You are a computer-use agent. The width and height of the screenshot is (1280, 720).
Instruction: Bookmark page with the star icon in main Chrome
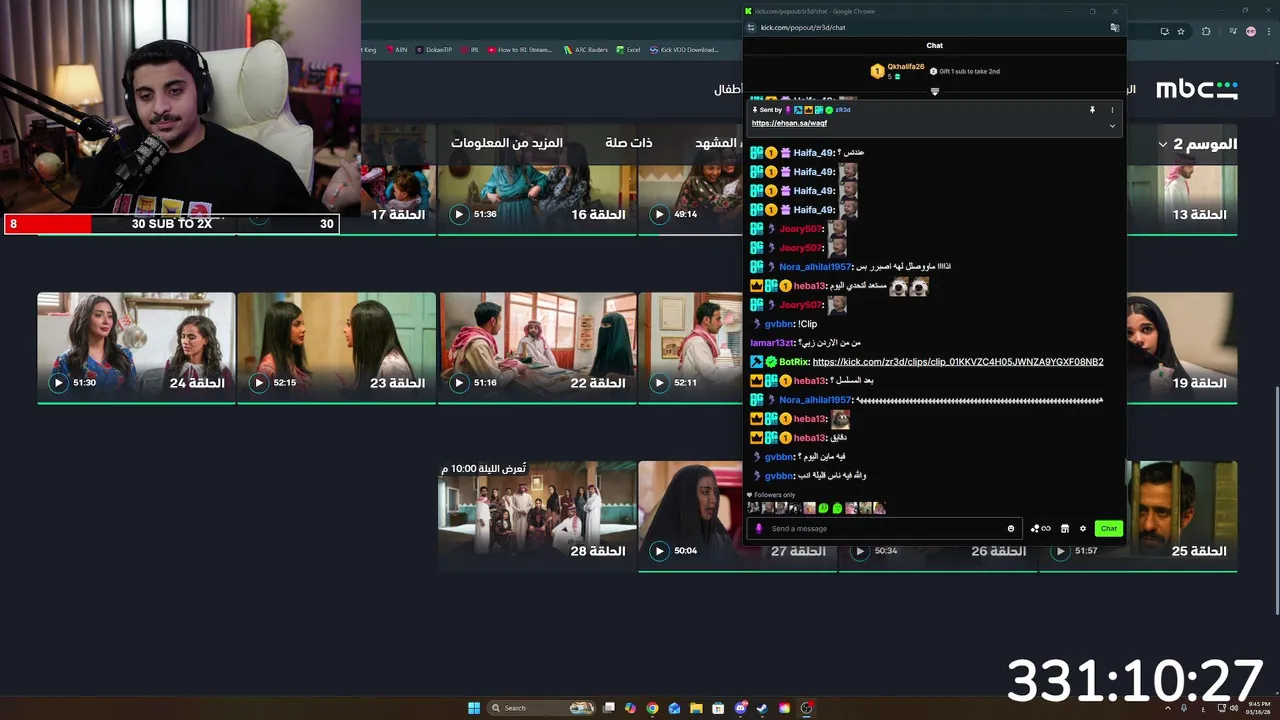[x=1181, y=31]
